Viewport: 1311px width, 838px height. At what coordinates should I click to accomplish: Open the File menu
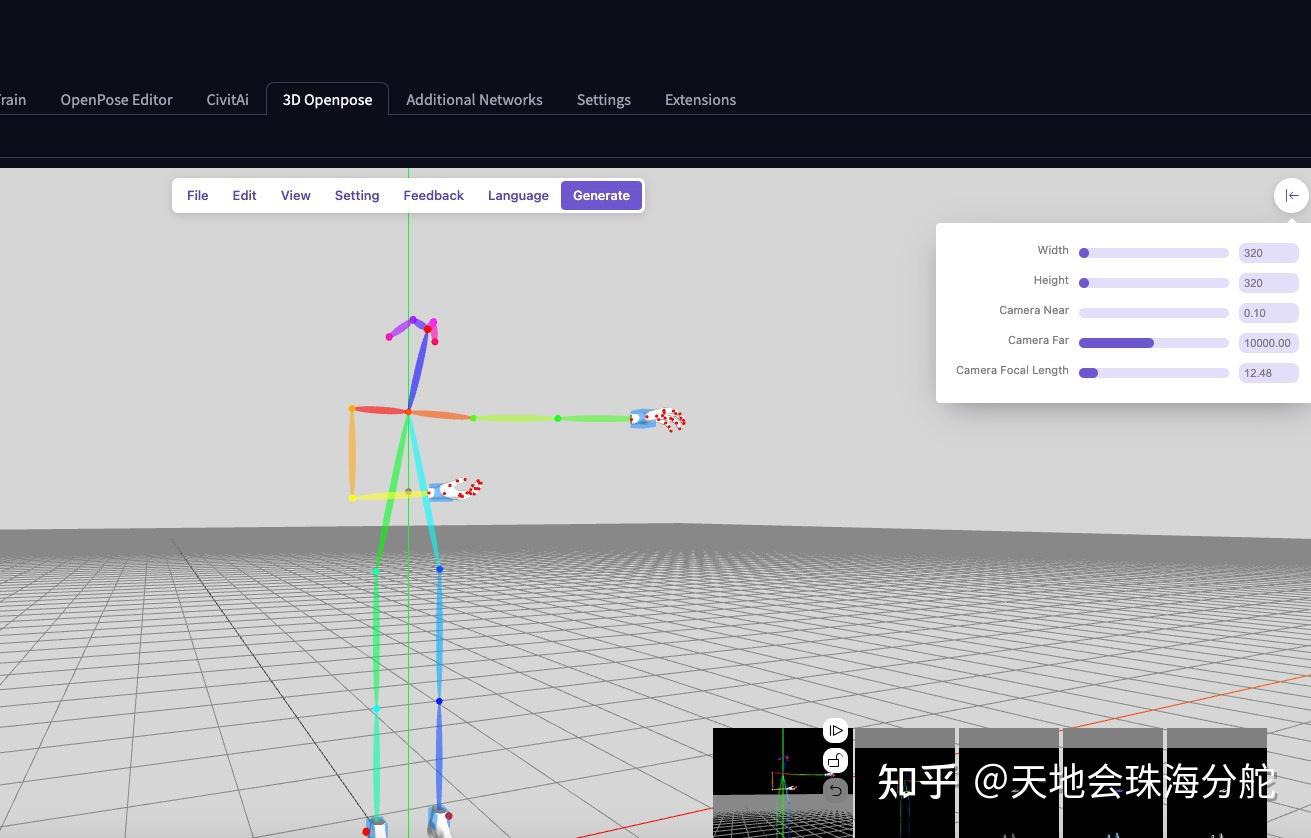tap(197, 195)
